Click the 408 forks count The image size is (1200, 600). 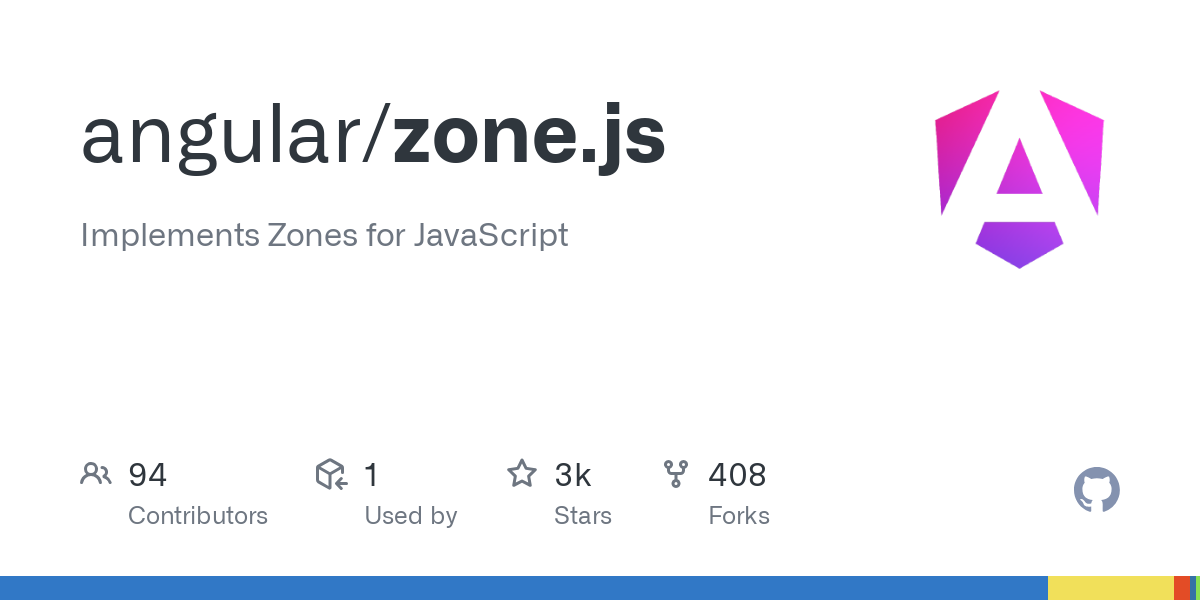click(x=737, y=475)
